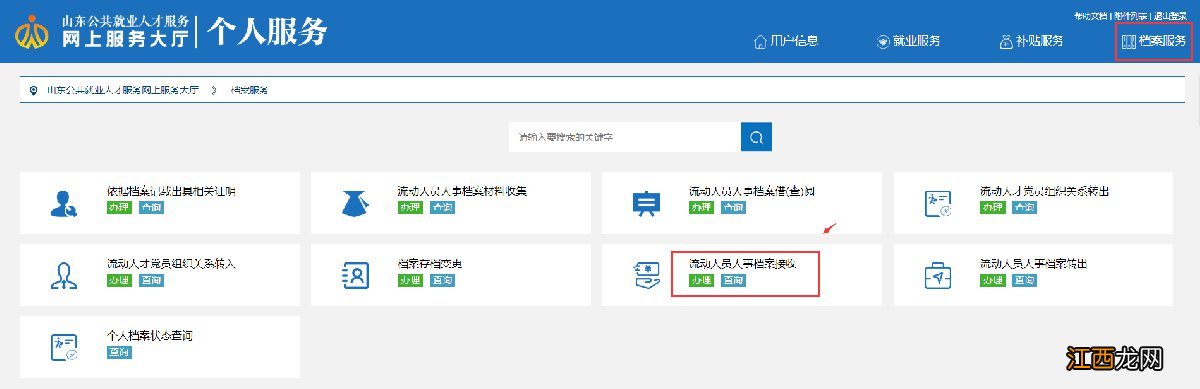Image resolution: width=1200 pixels, height=389 pixels.
Task: Click the 流动人才党员组织关系转入 title text
Action: [171, 263]
